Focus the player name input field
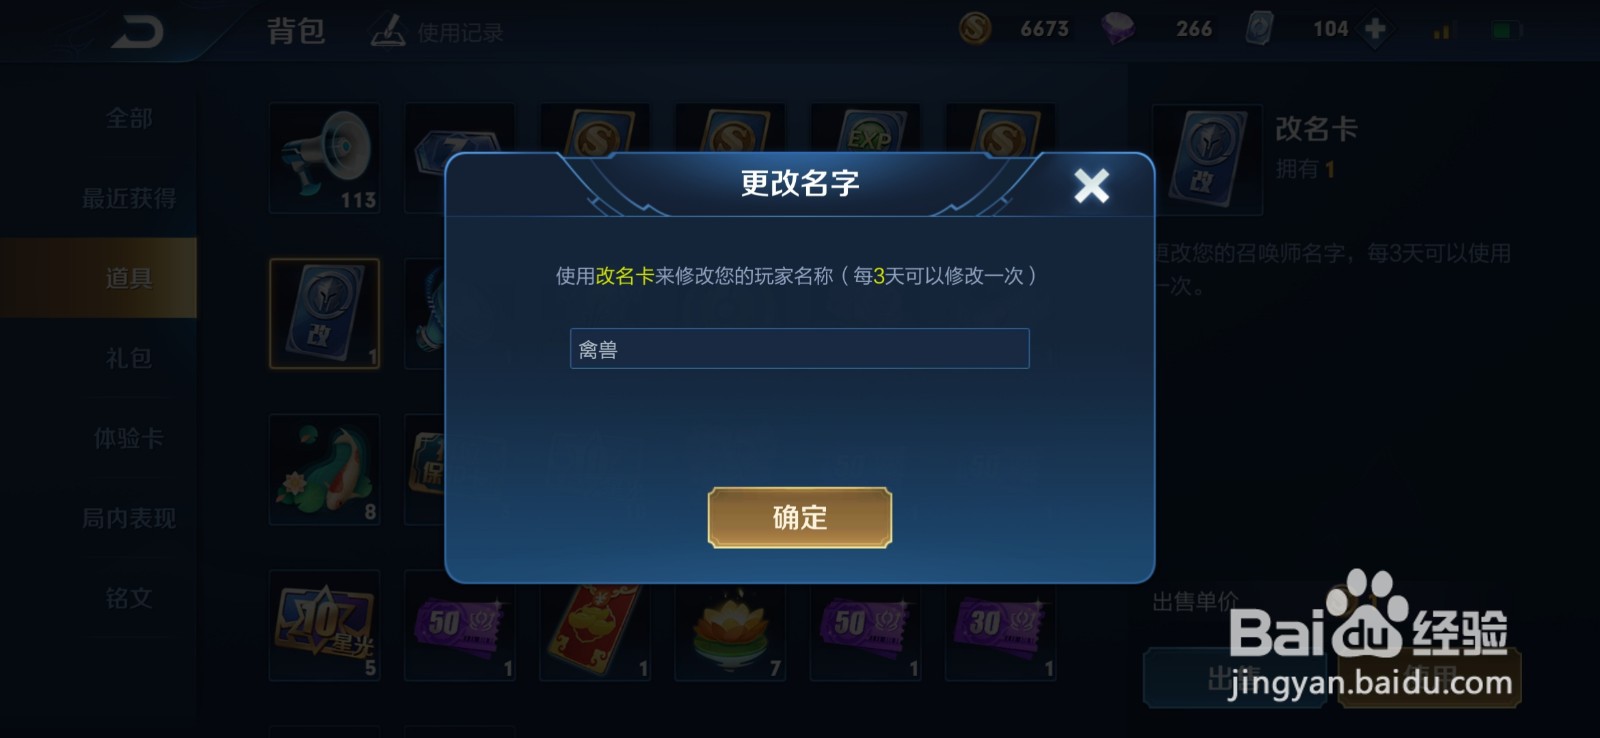Image resolution: width=1600 pixels, height=738 pixels. pyautogui.click(x=800, y=349)
